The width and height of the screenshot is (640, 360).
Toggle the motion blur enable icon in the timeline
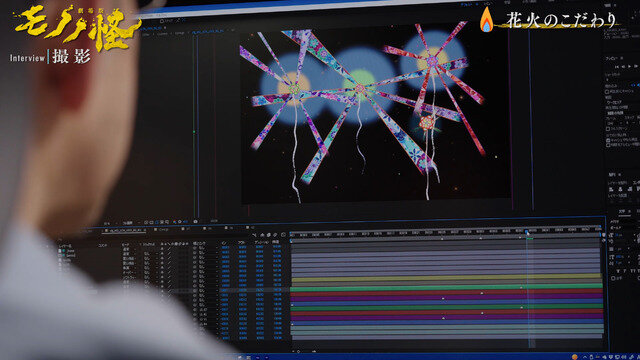275,235
